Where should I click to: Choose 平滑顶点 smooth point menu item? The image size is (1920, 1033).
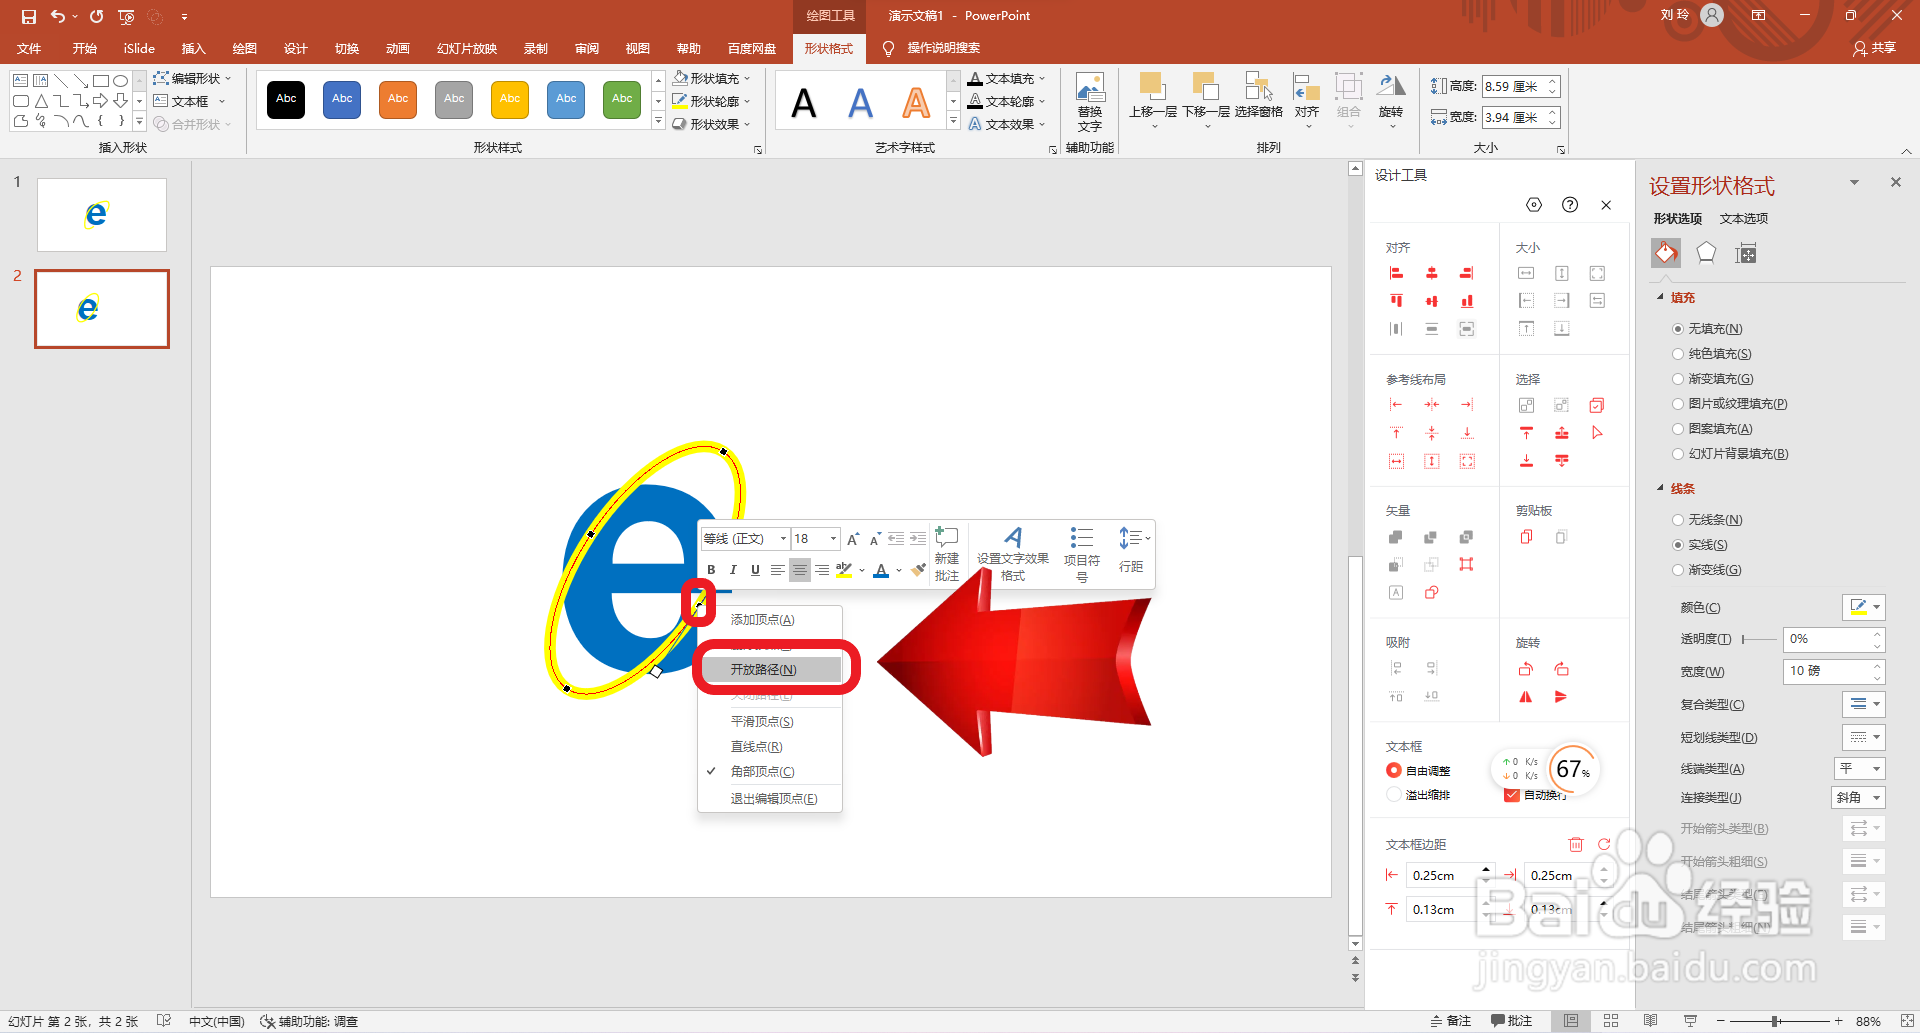770,722
